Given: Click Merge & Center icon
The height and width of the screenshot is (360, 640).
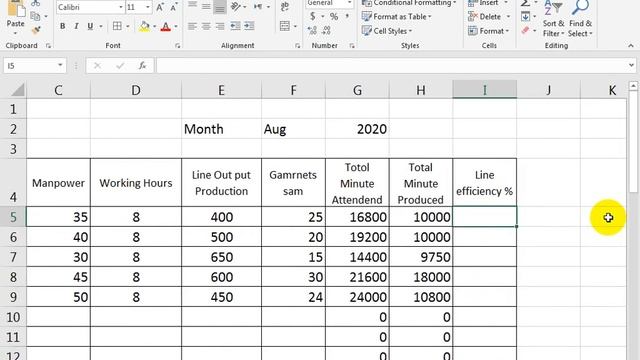Looking at the screenshot, I should (x=285, y=27).
